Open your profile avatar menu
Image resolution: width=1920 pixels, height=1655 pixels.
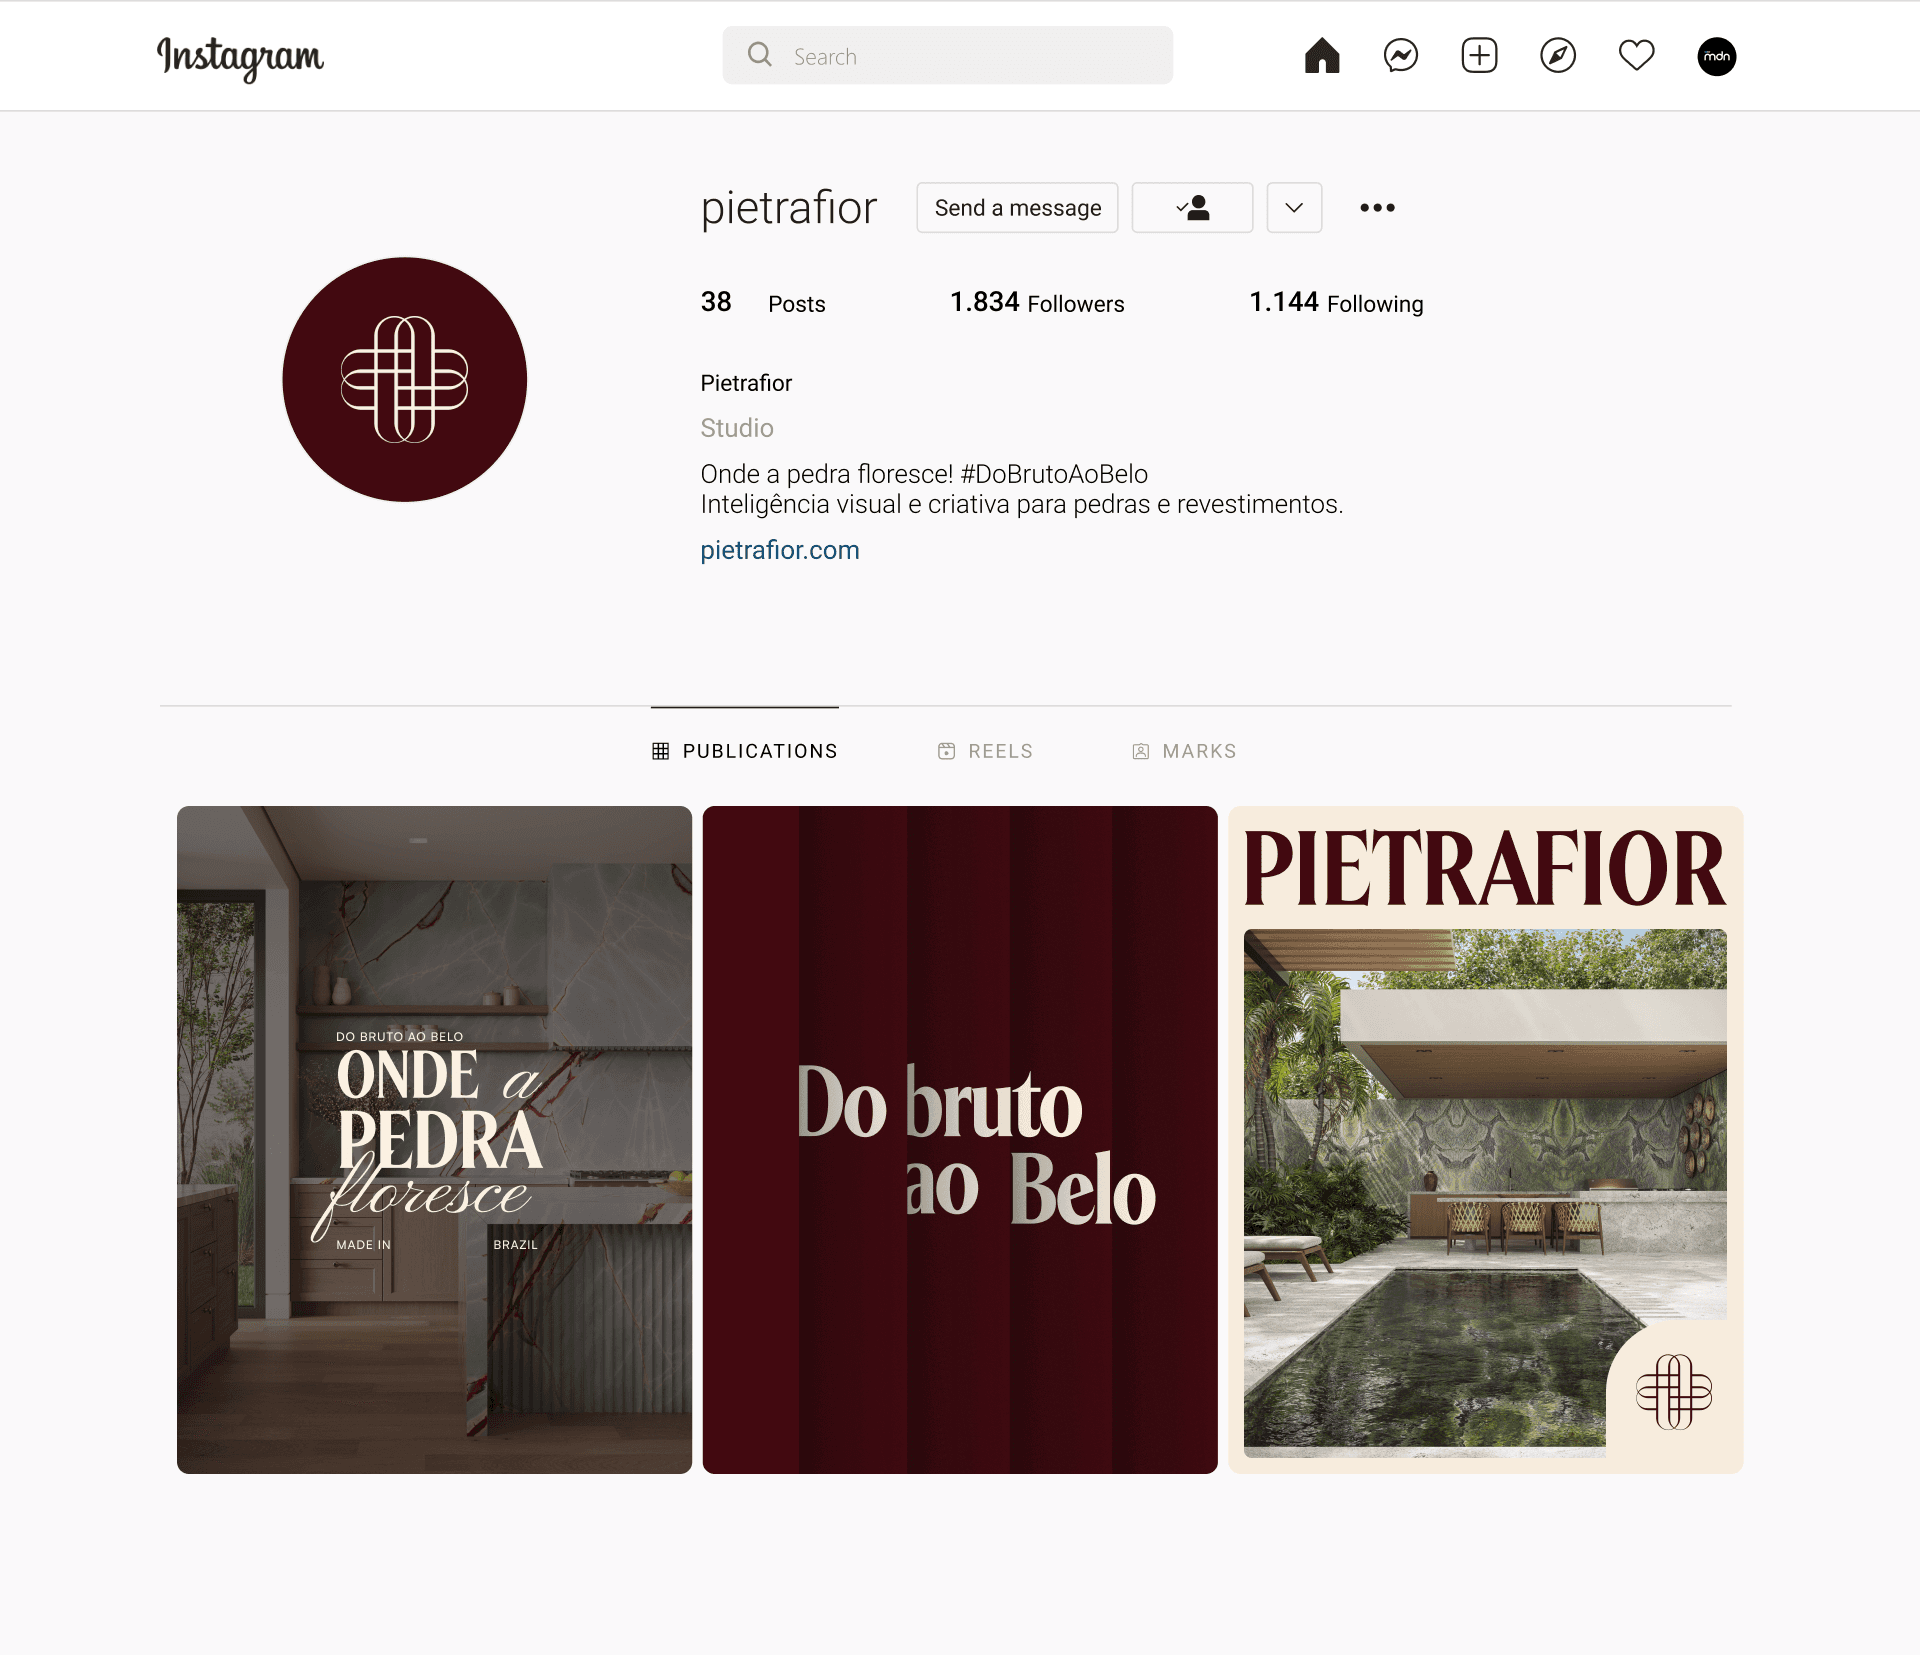coord(1717,57)
